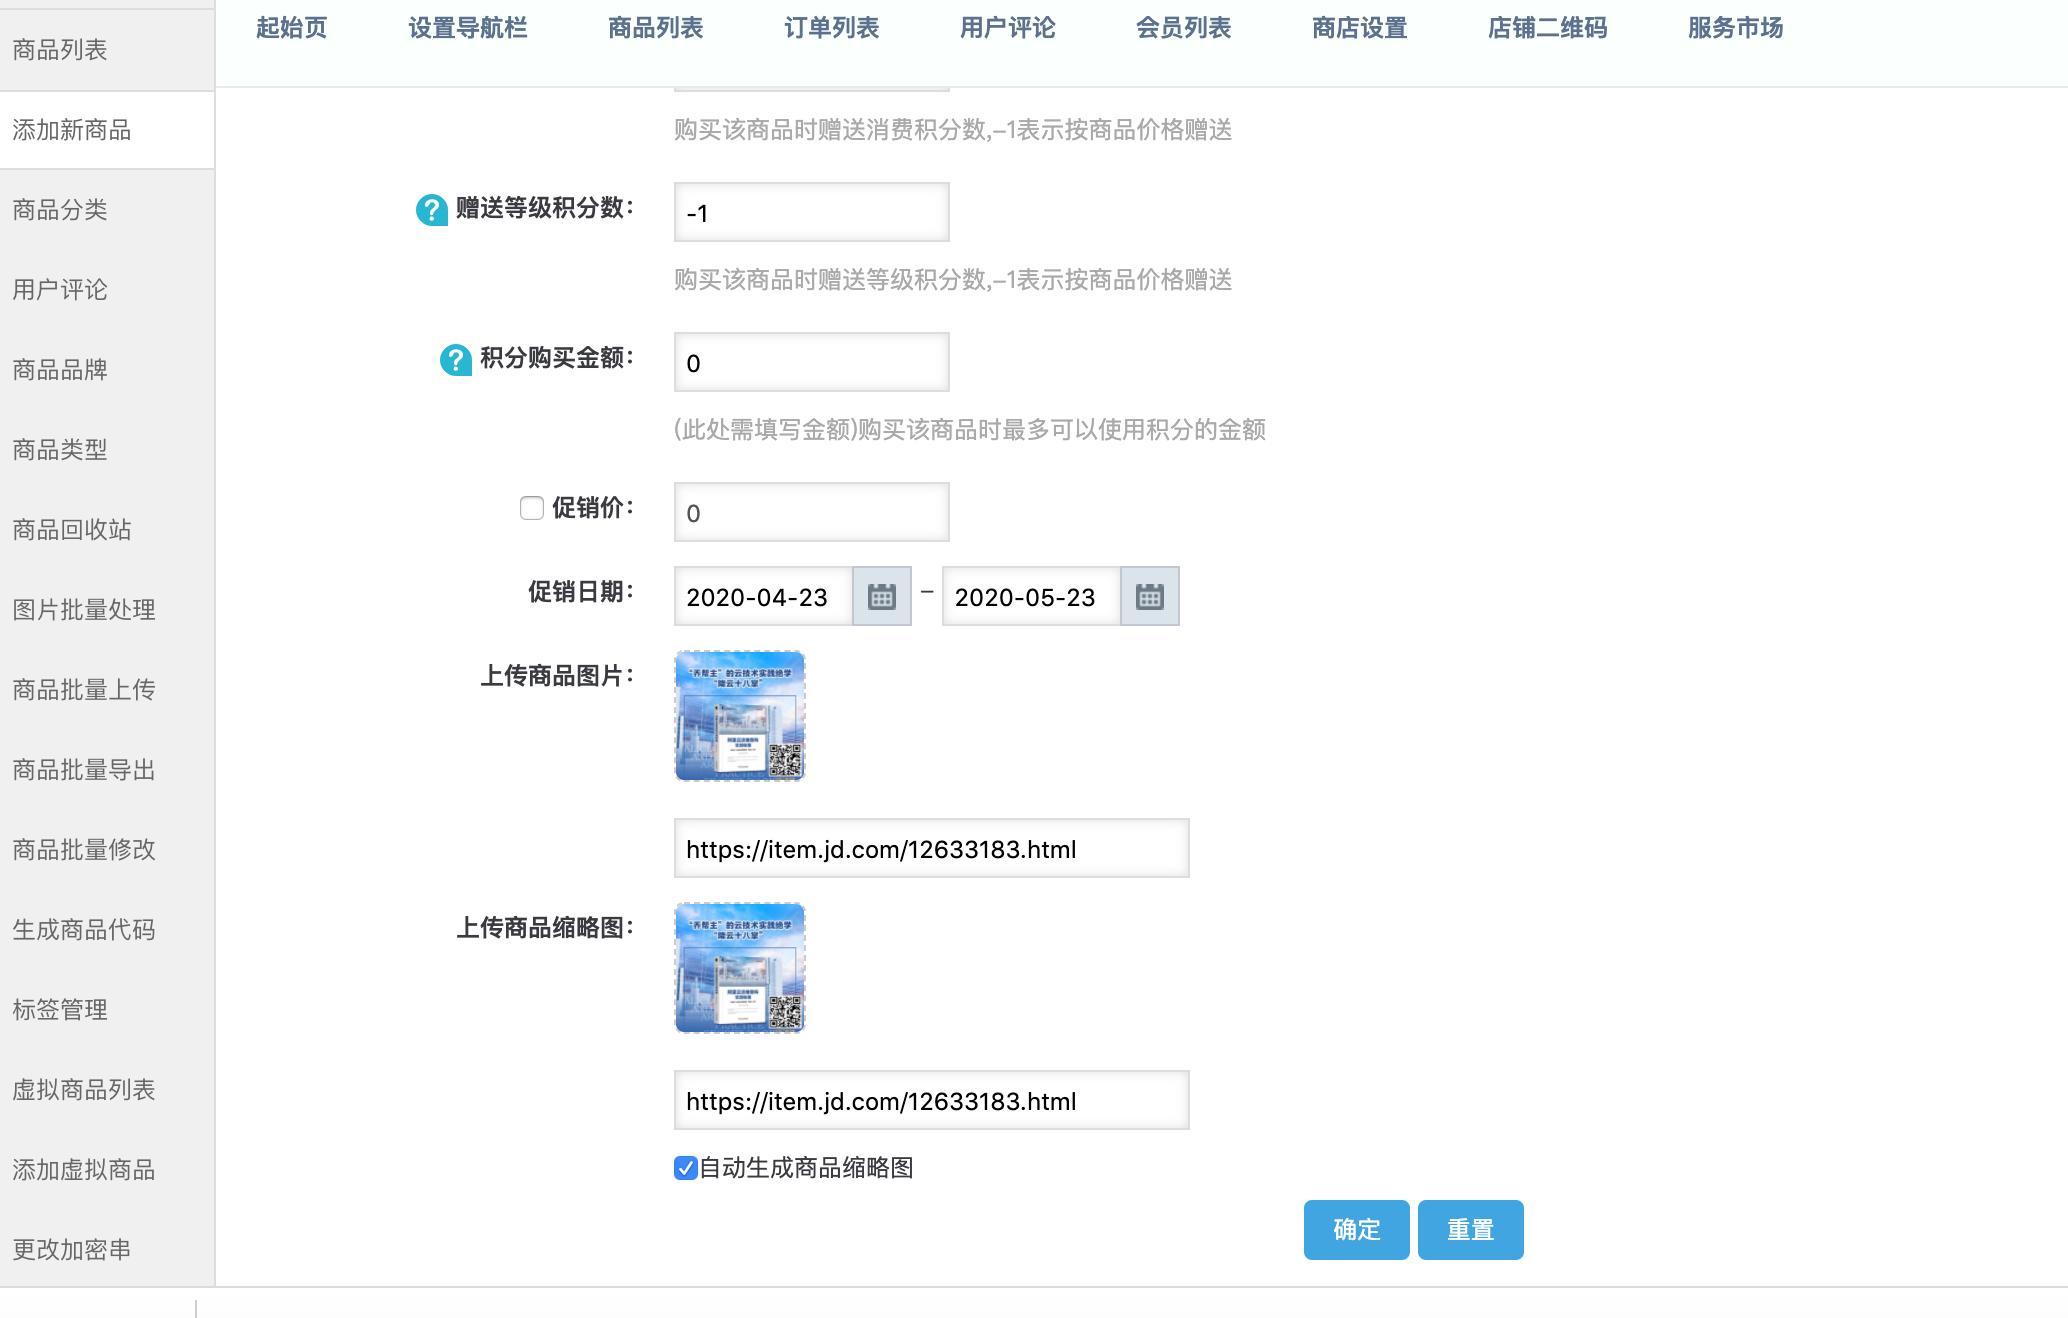This screenshot has width=2068, height=1318.
Task: Click the jd.com URL field under the product image
Action: point(931,848)
